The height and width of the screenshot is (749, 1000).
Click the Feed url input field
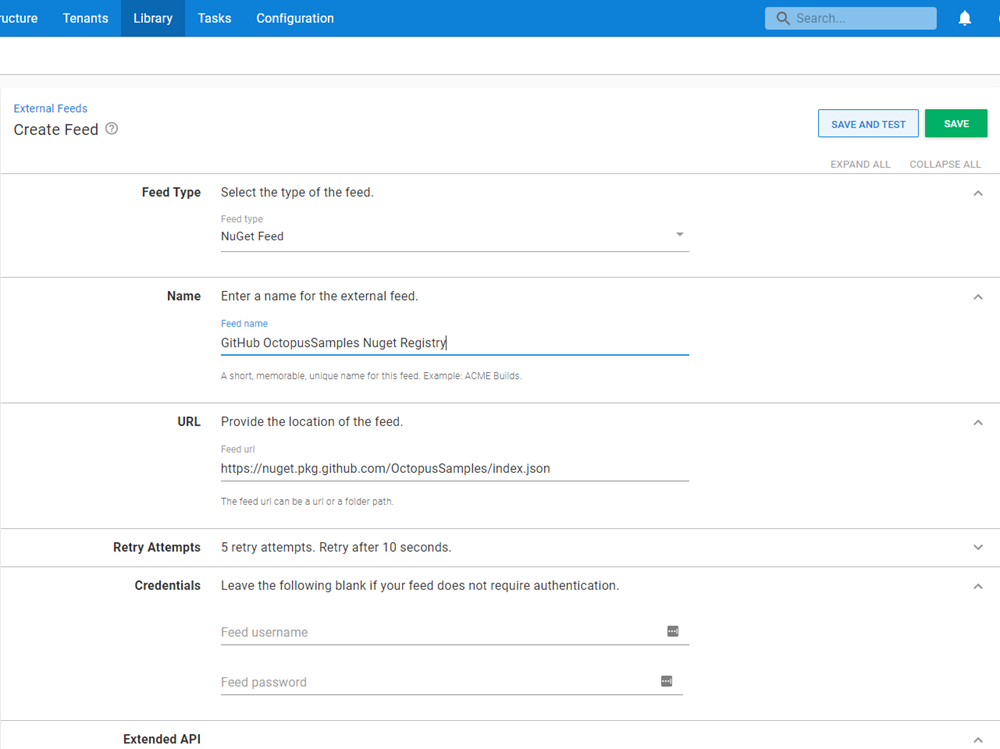(450, 468)
